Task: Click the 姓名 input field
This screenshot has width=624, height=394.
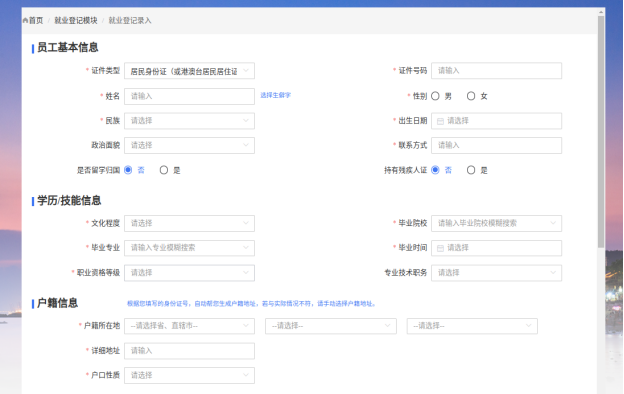Action: [189, 96]
